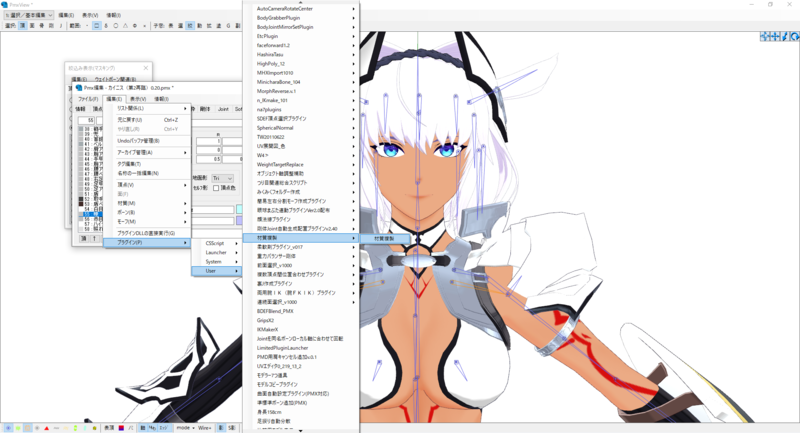Click red-blue color swatch in bottom toolbar
800x433 pixels.
pos(121,428)
